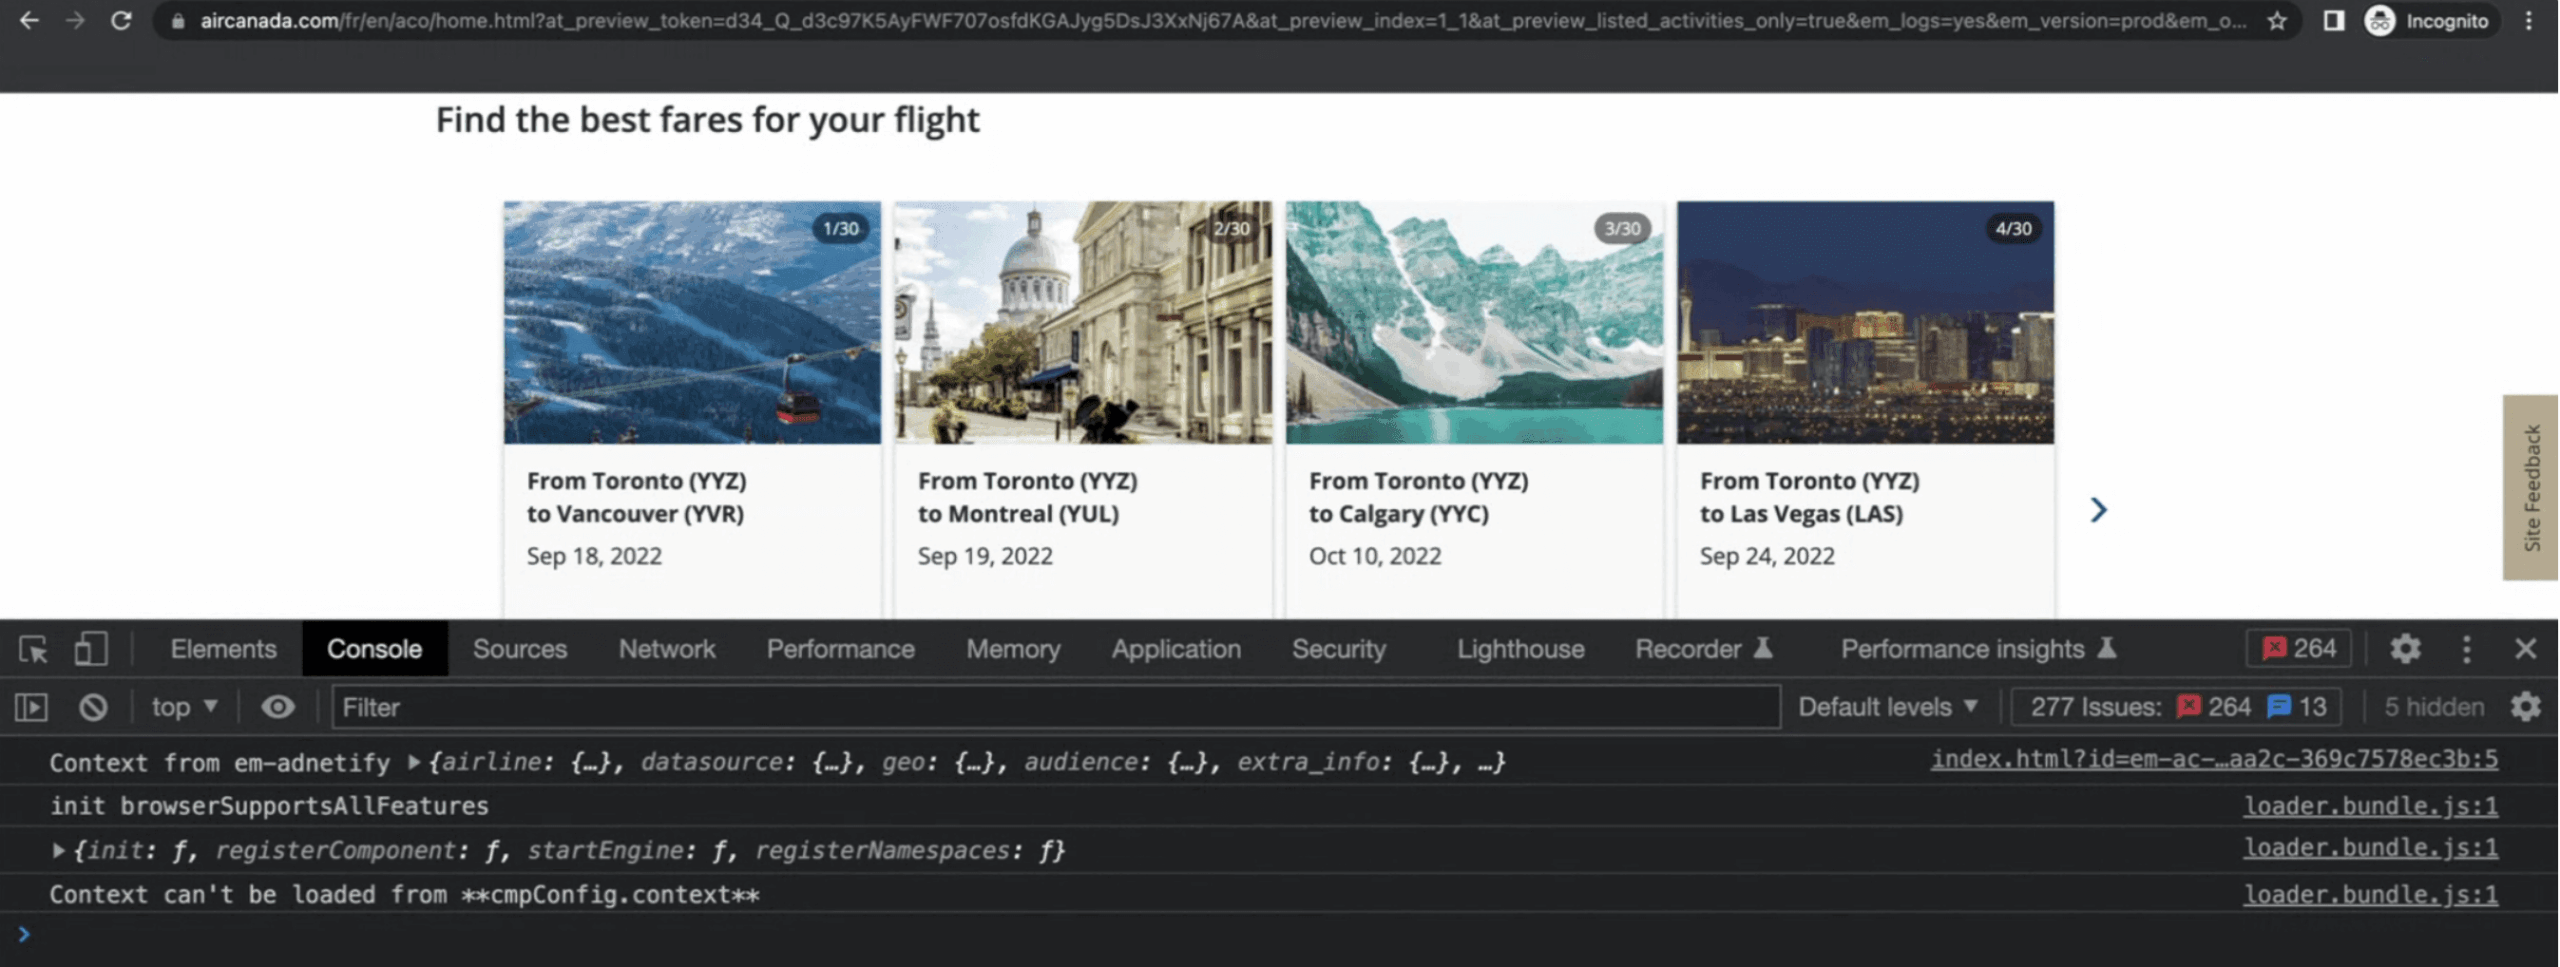
Task: Switch to the Network tab
Action: point(667,649)
